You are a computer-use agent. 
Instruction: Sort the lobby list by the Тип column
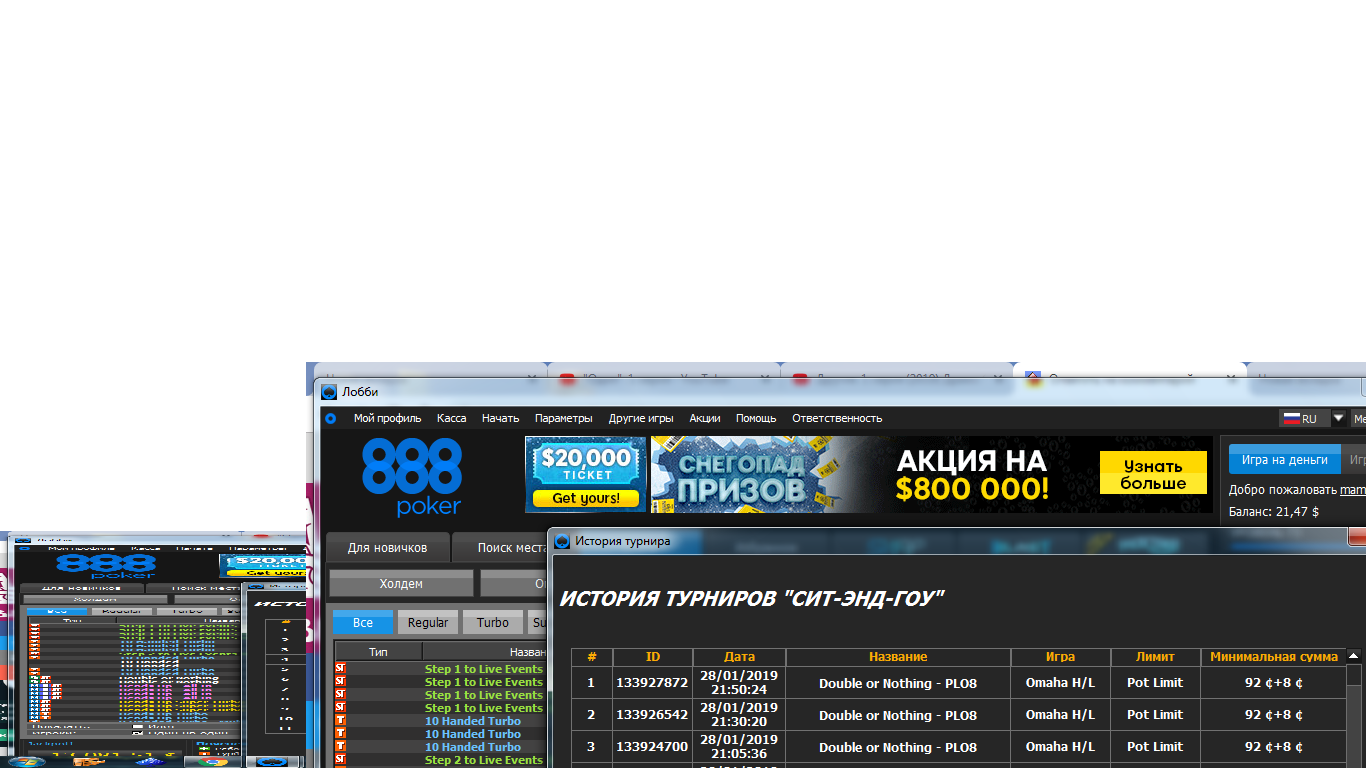coord(378,651)
